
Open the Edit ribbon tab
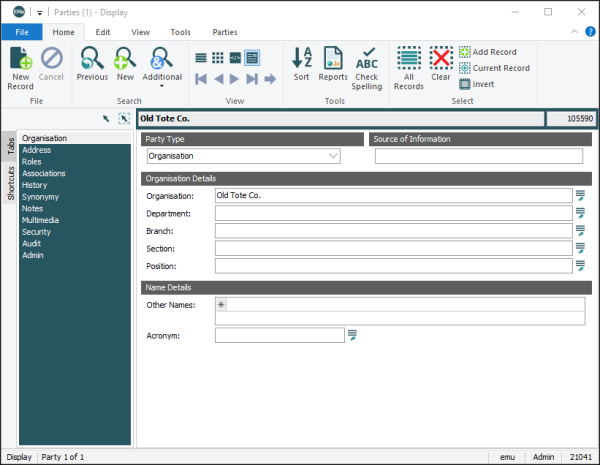[x=102, y=32]
